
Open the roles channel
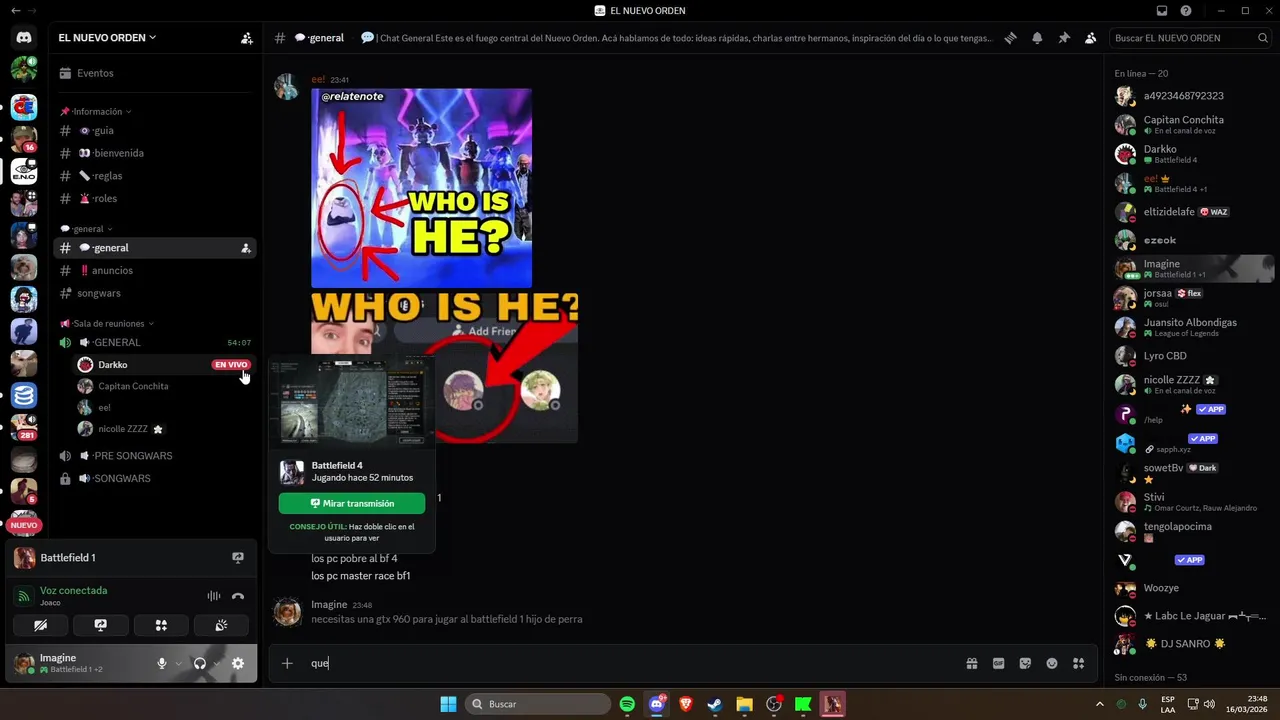pos(155,199)
